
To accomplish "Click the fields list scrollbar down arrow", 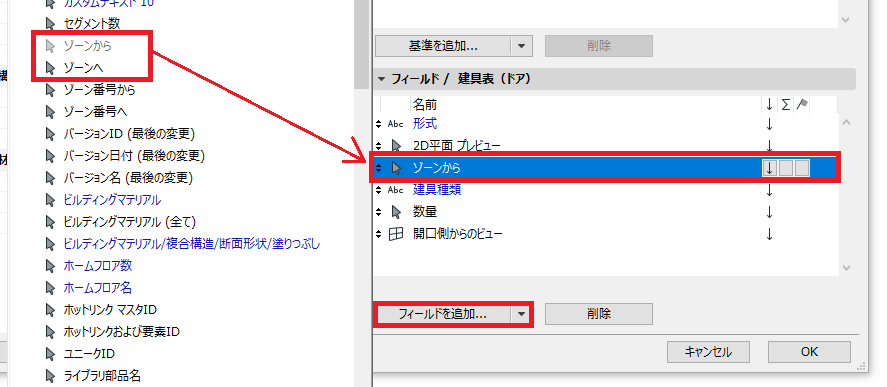I will point(846,267).
